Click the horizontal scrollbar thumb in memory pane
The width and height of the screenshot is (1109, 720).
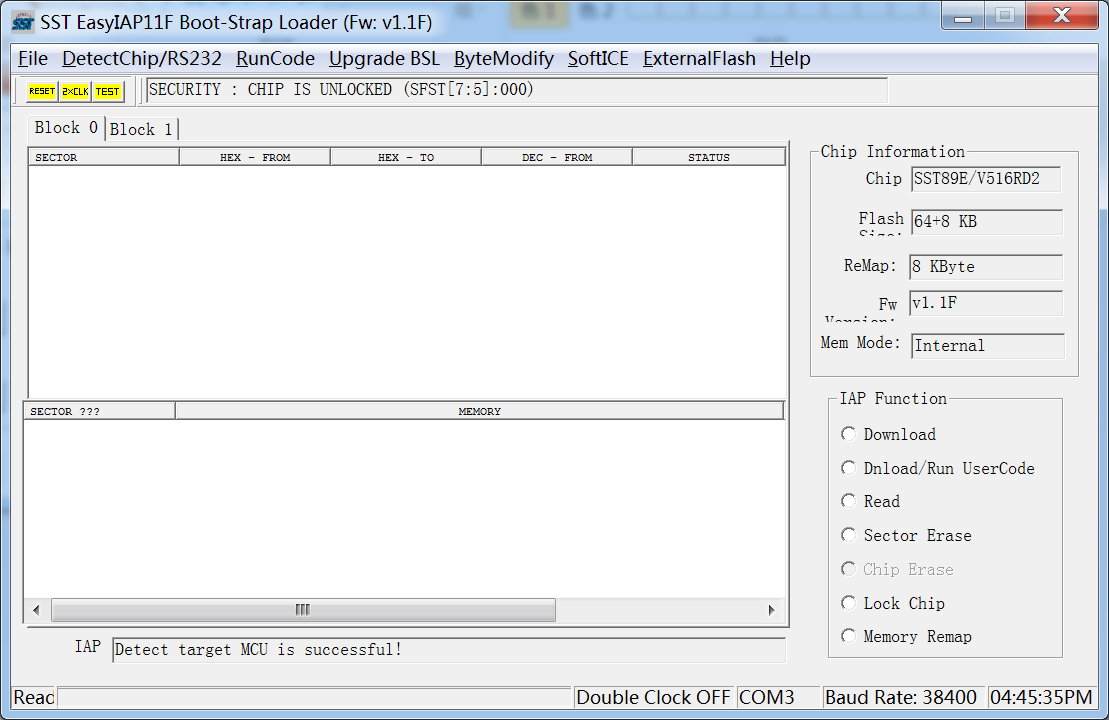click(x=303, y=610)
